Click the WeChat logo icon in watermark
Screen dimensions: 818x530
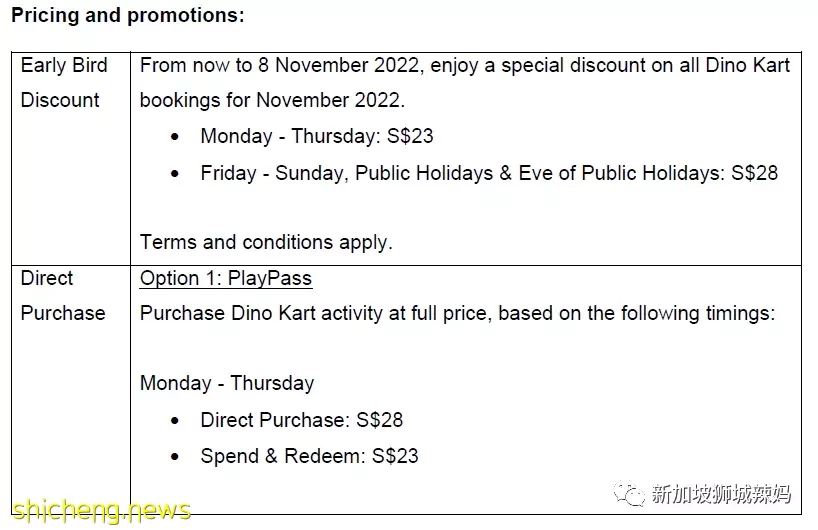(629, 493)
